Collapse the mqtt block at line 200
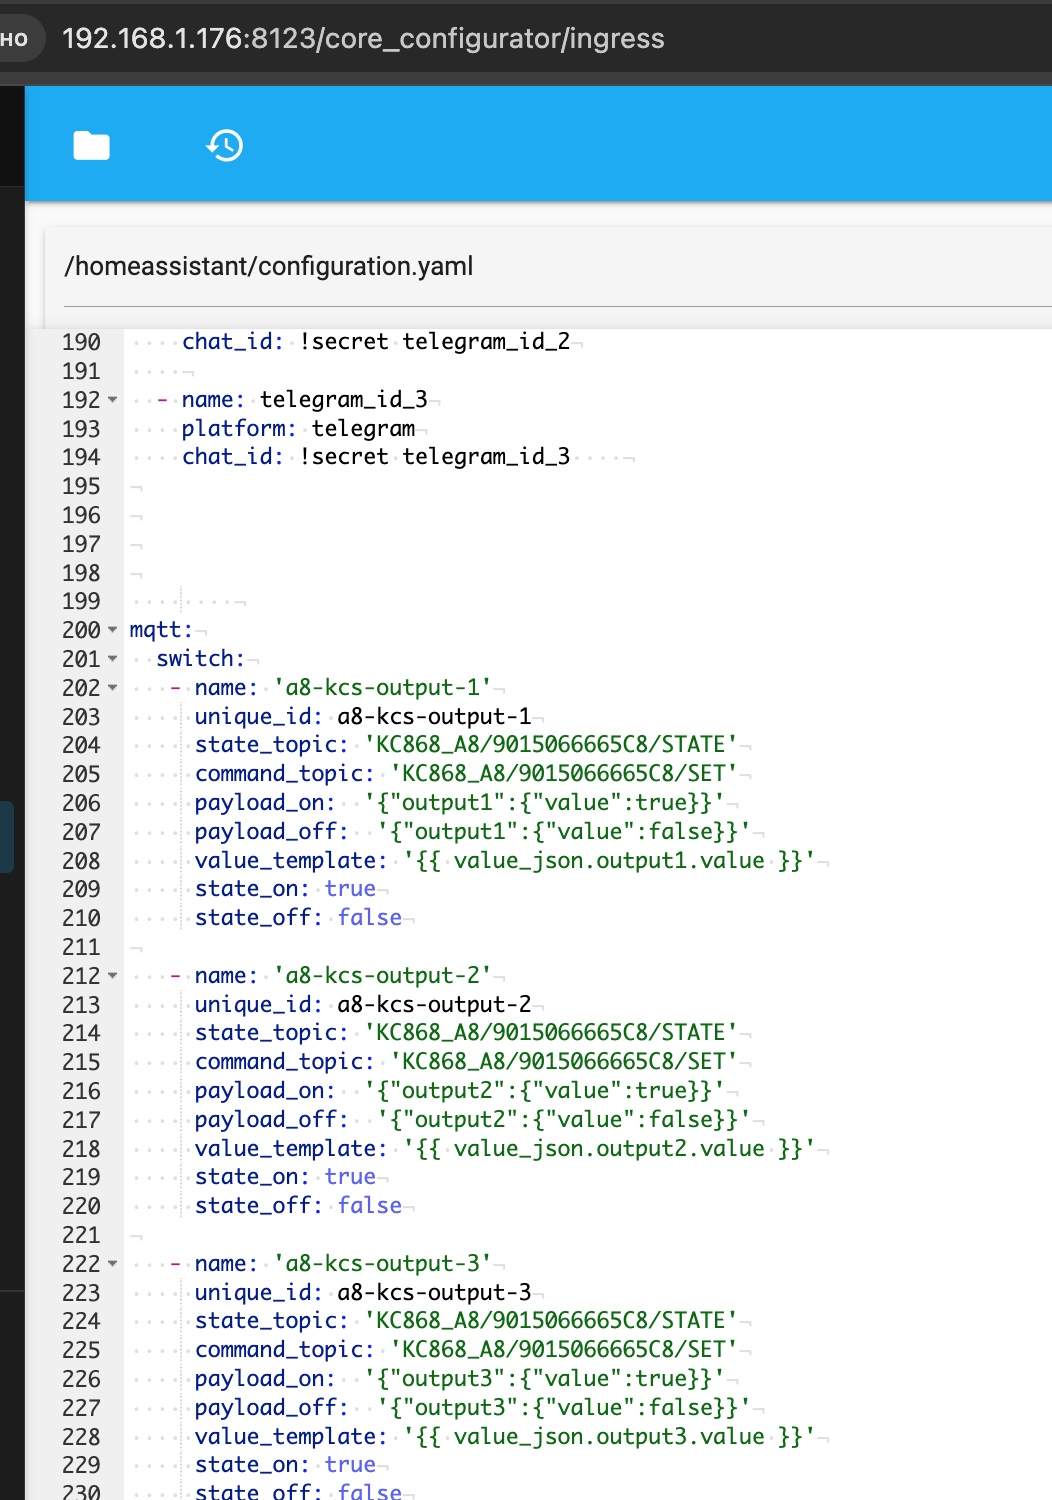The image size is (1052, 1500). click(113, 631)
